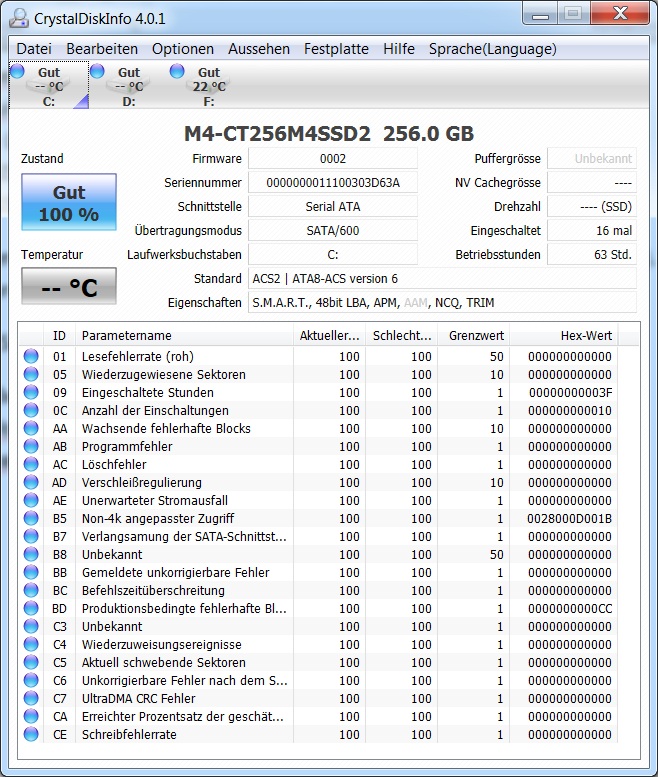Select the UltraDMA CRC Fehler text
This screenshot has width=658, height=777.
point(139,698)
